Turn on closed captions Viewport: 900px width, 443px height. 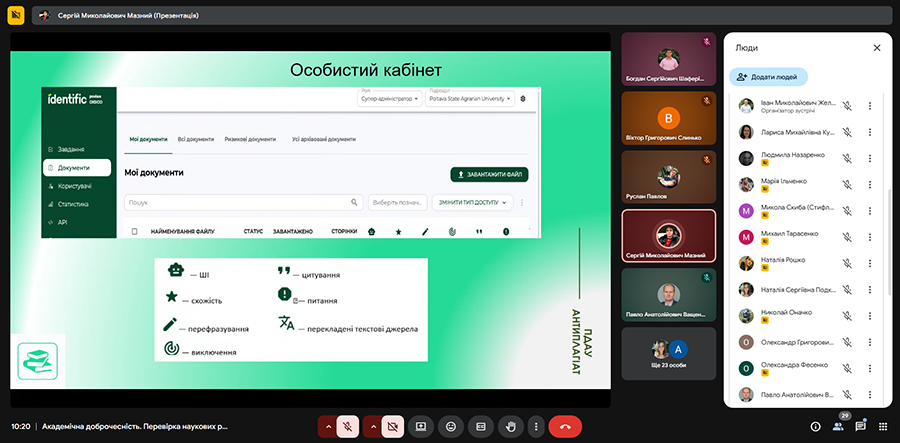(480, 426)
